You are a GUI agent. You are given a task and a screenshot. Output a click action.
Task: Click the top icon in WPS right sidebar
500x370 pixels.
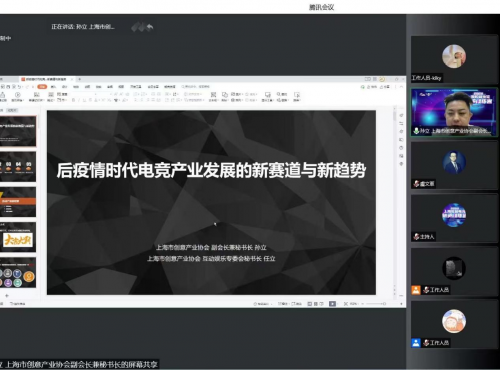click(401, 115)
